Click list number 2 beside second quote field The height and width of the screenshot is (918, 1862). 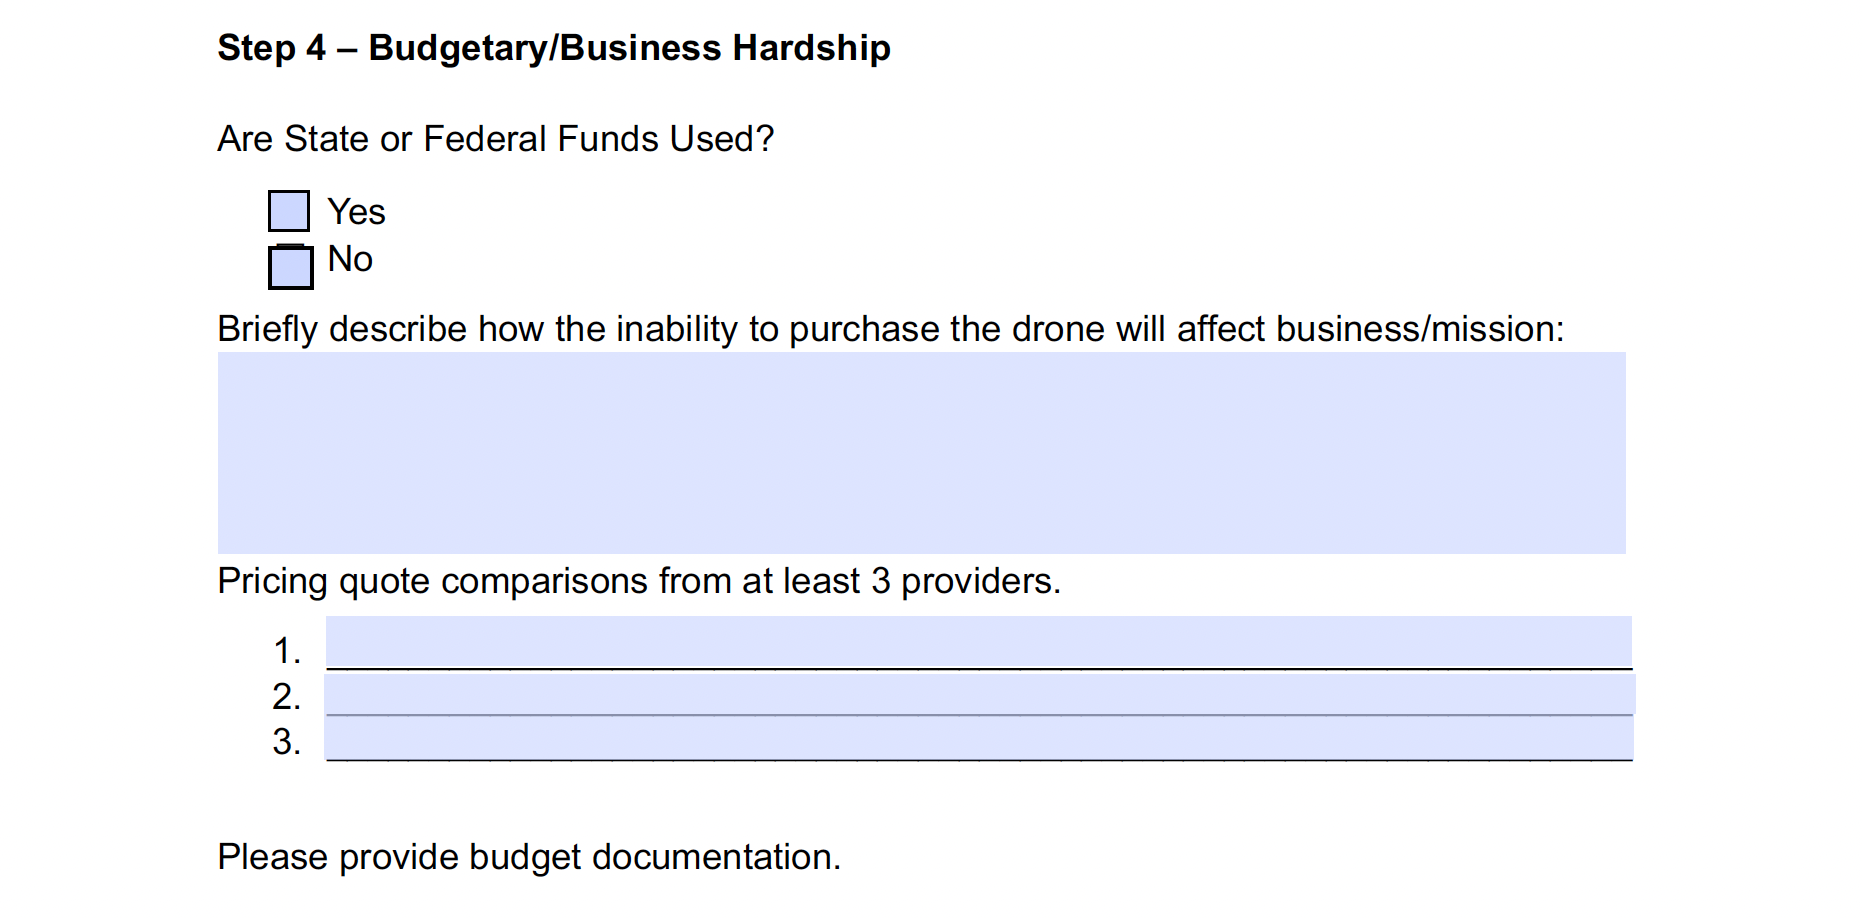(x=287, y=696)
